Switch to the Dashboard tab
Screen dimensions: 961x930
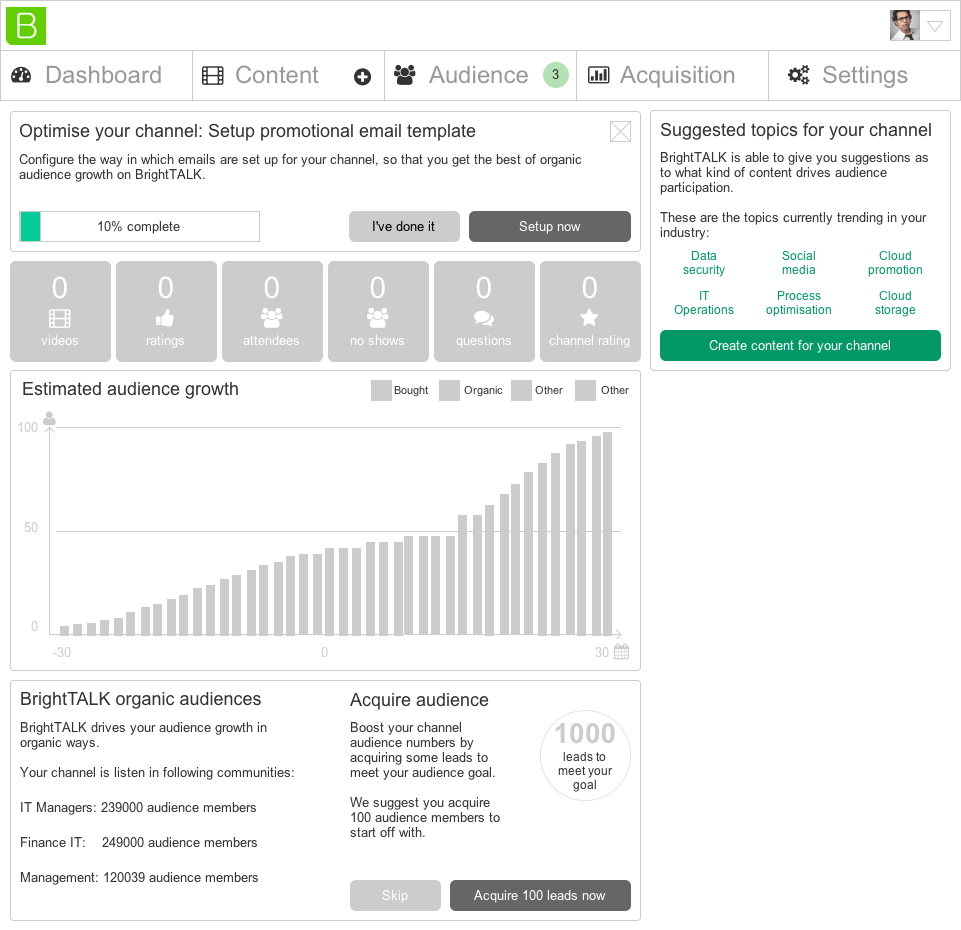click(x=96, y=75)
